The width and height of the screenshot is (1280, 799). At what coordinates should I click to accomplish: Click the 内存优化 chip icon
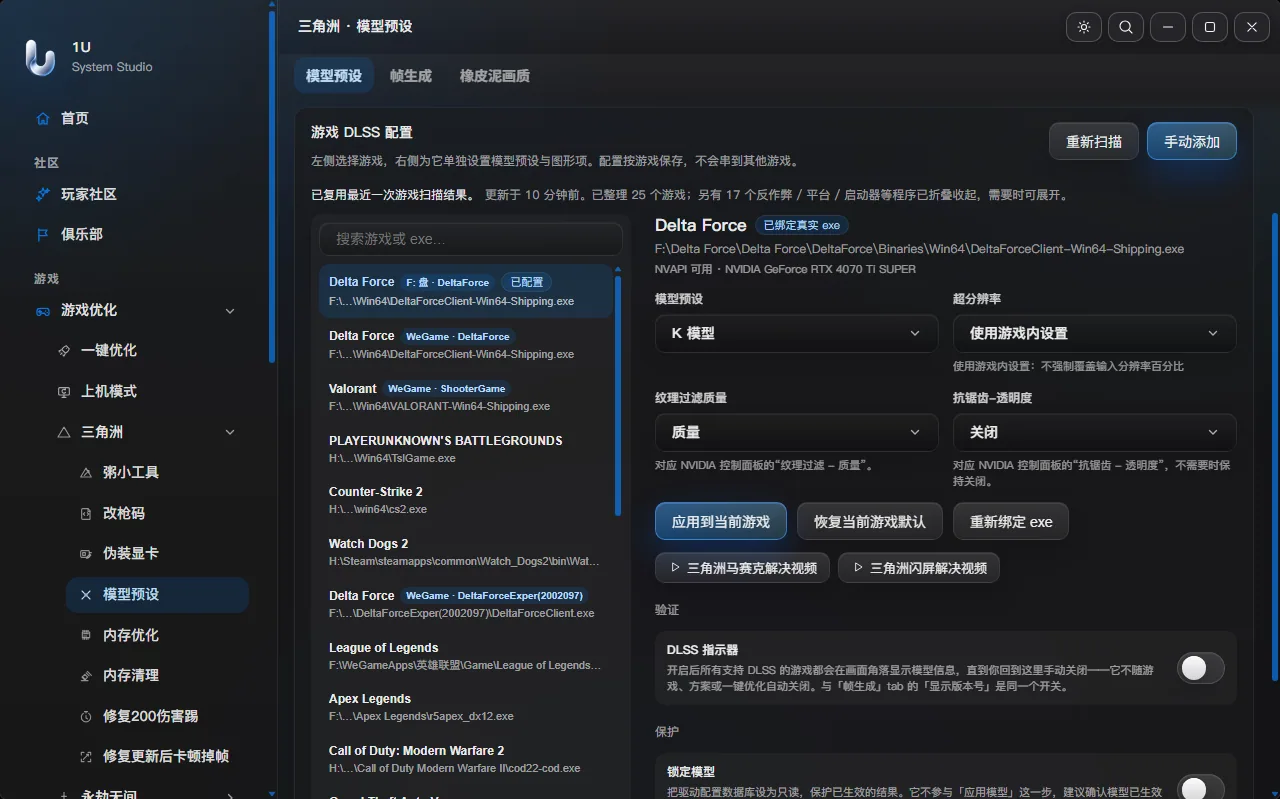[x=85, y=635]
